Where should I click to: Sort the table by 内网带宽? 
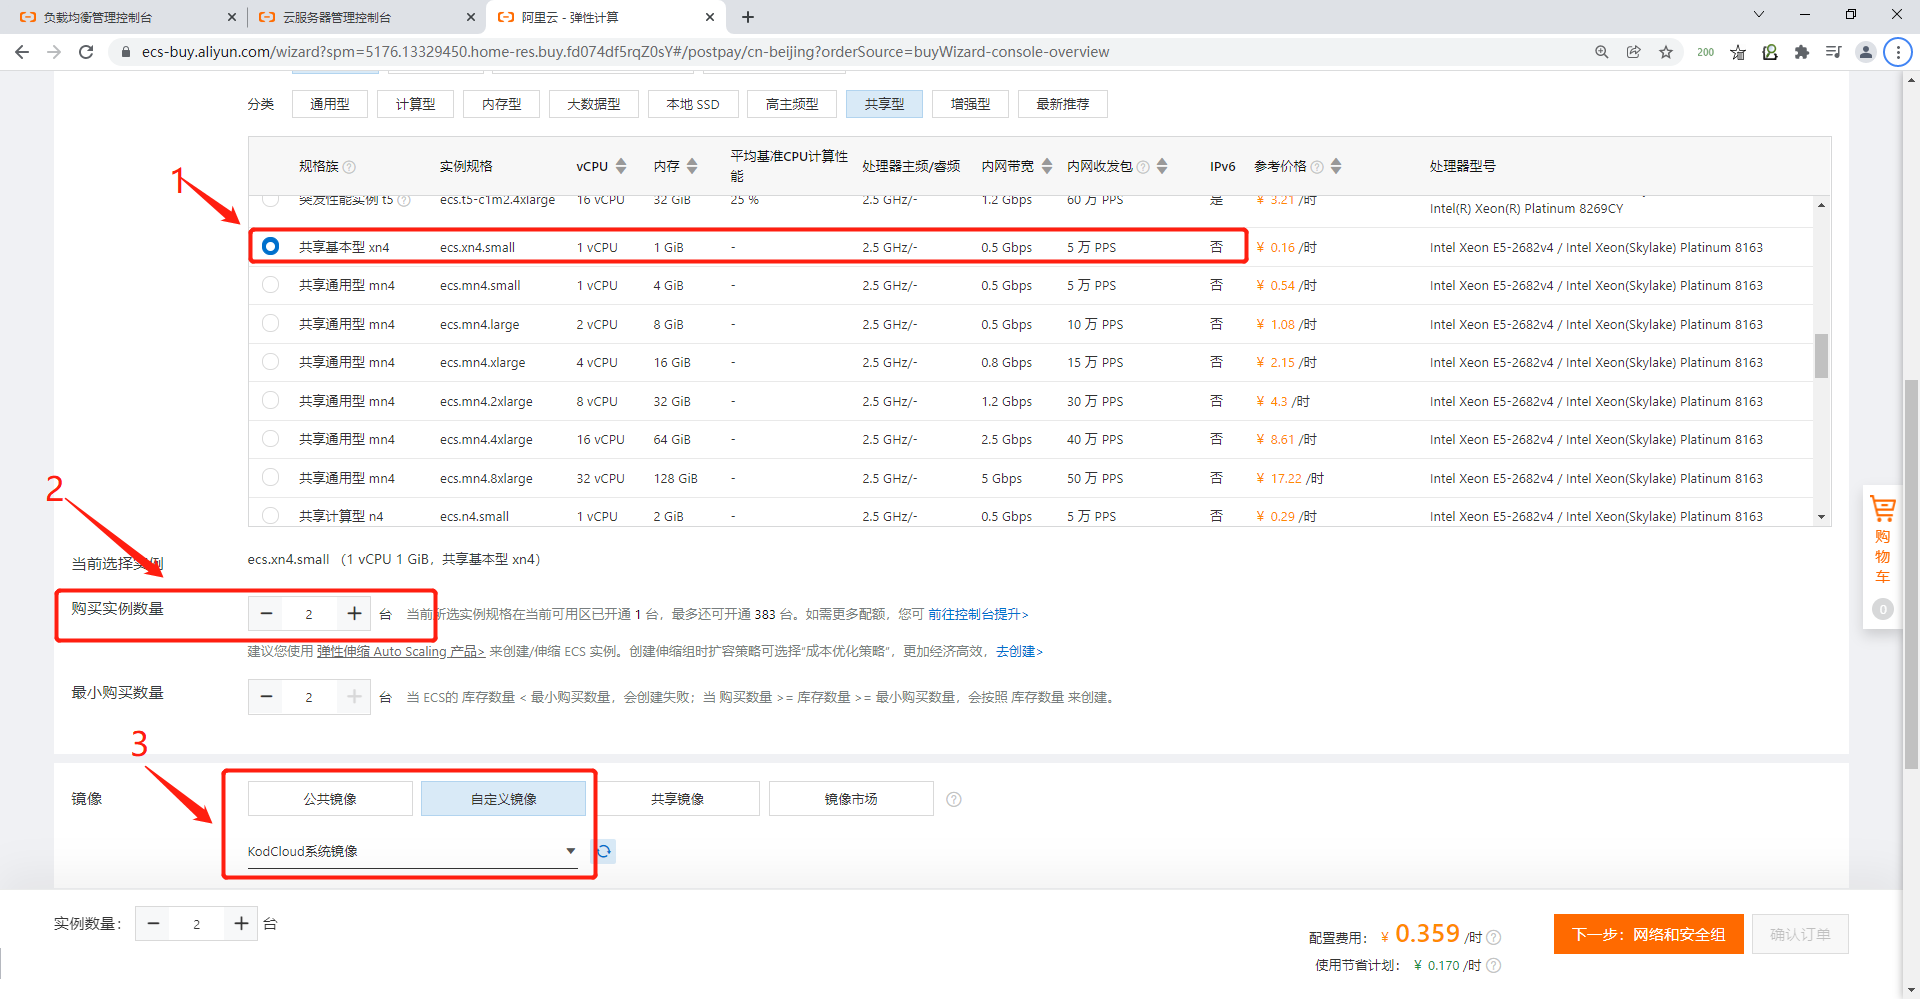point(1047,166)
